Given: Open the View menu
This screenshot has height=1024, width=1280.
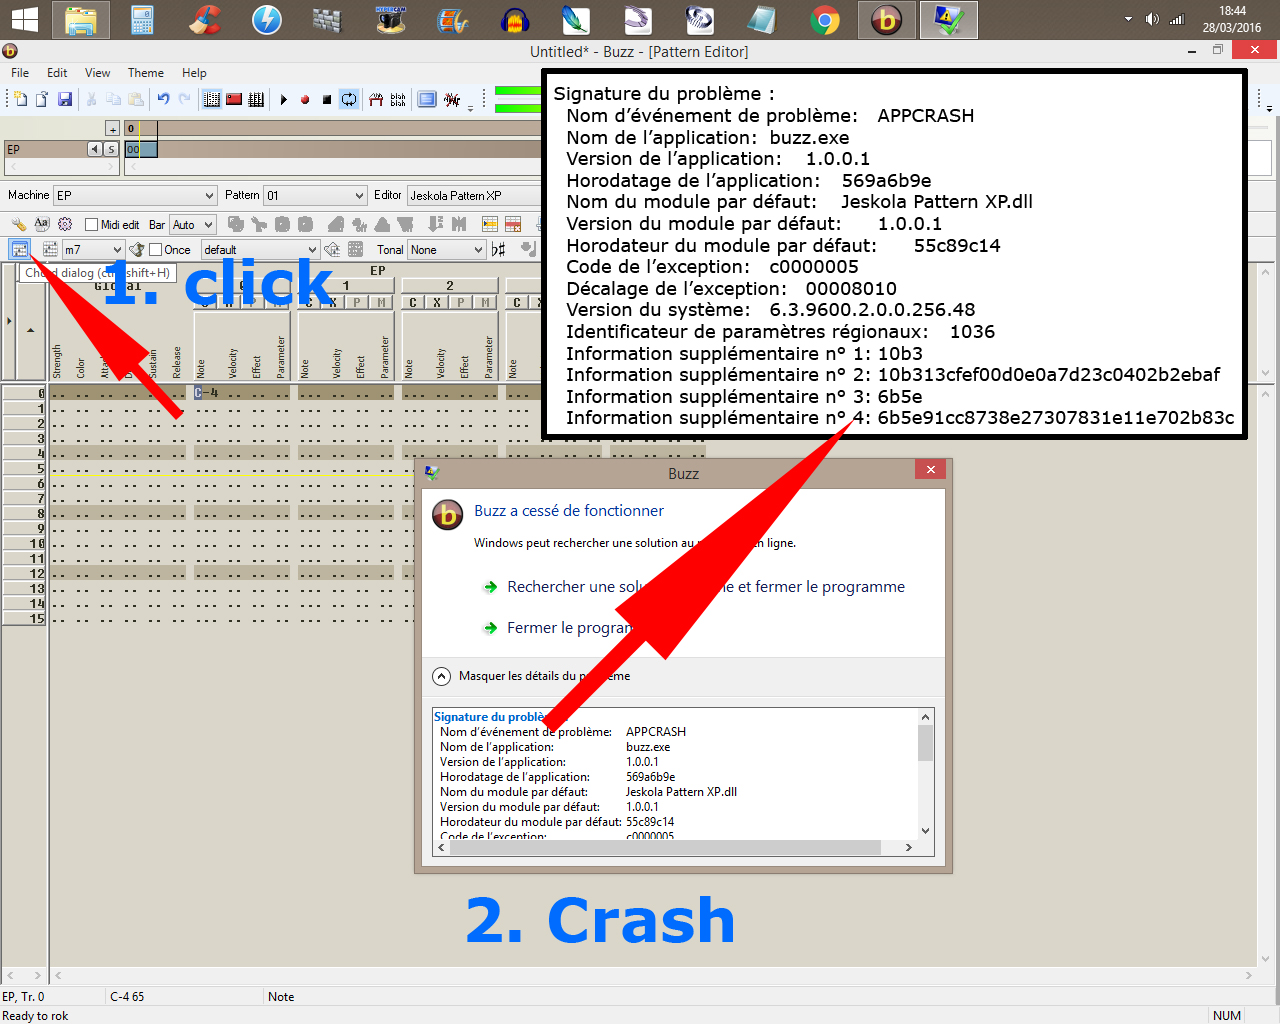Looking at the screenshot, I should click(x=97, y=73).
